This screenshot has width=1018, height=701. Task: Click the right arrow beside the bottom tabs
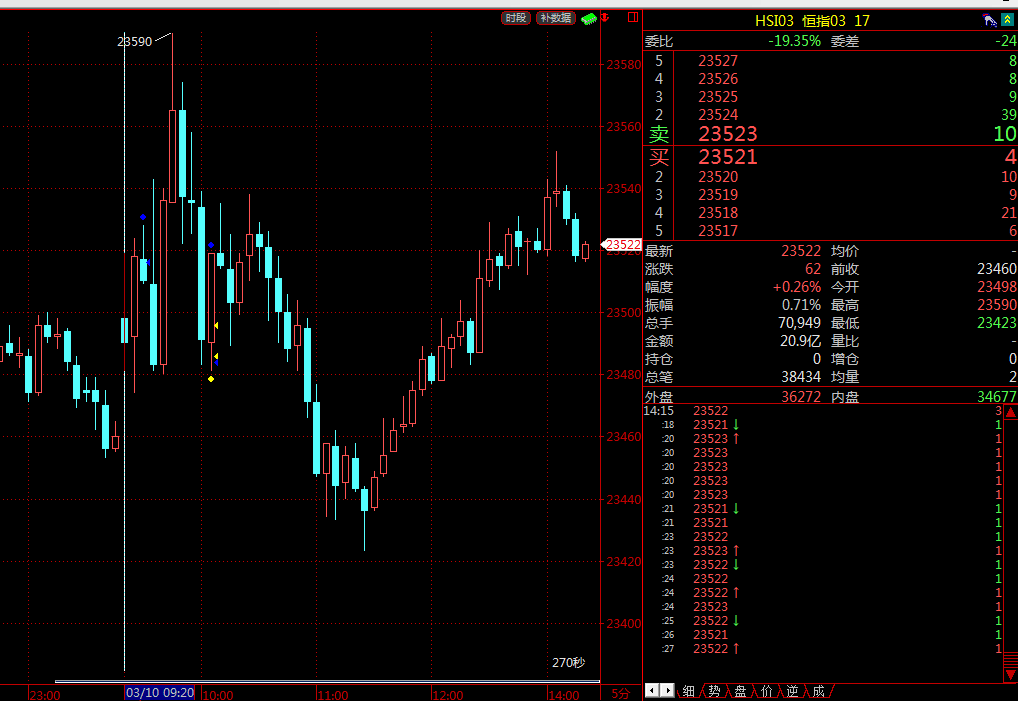667,690
